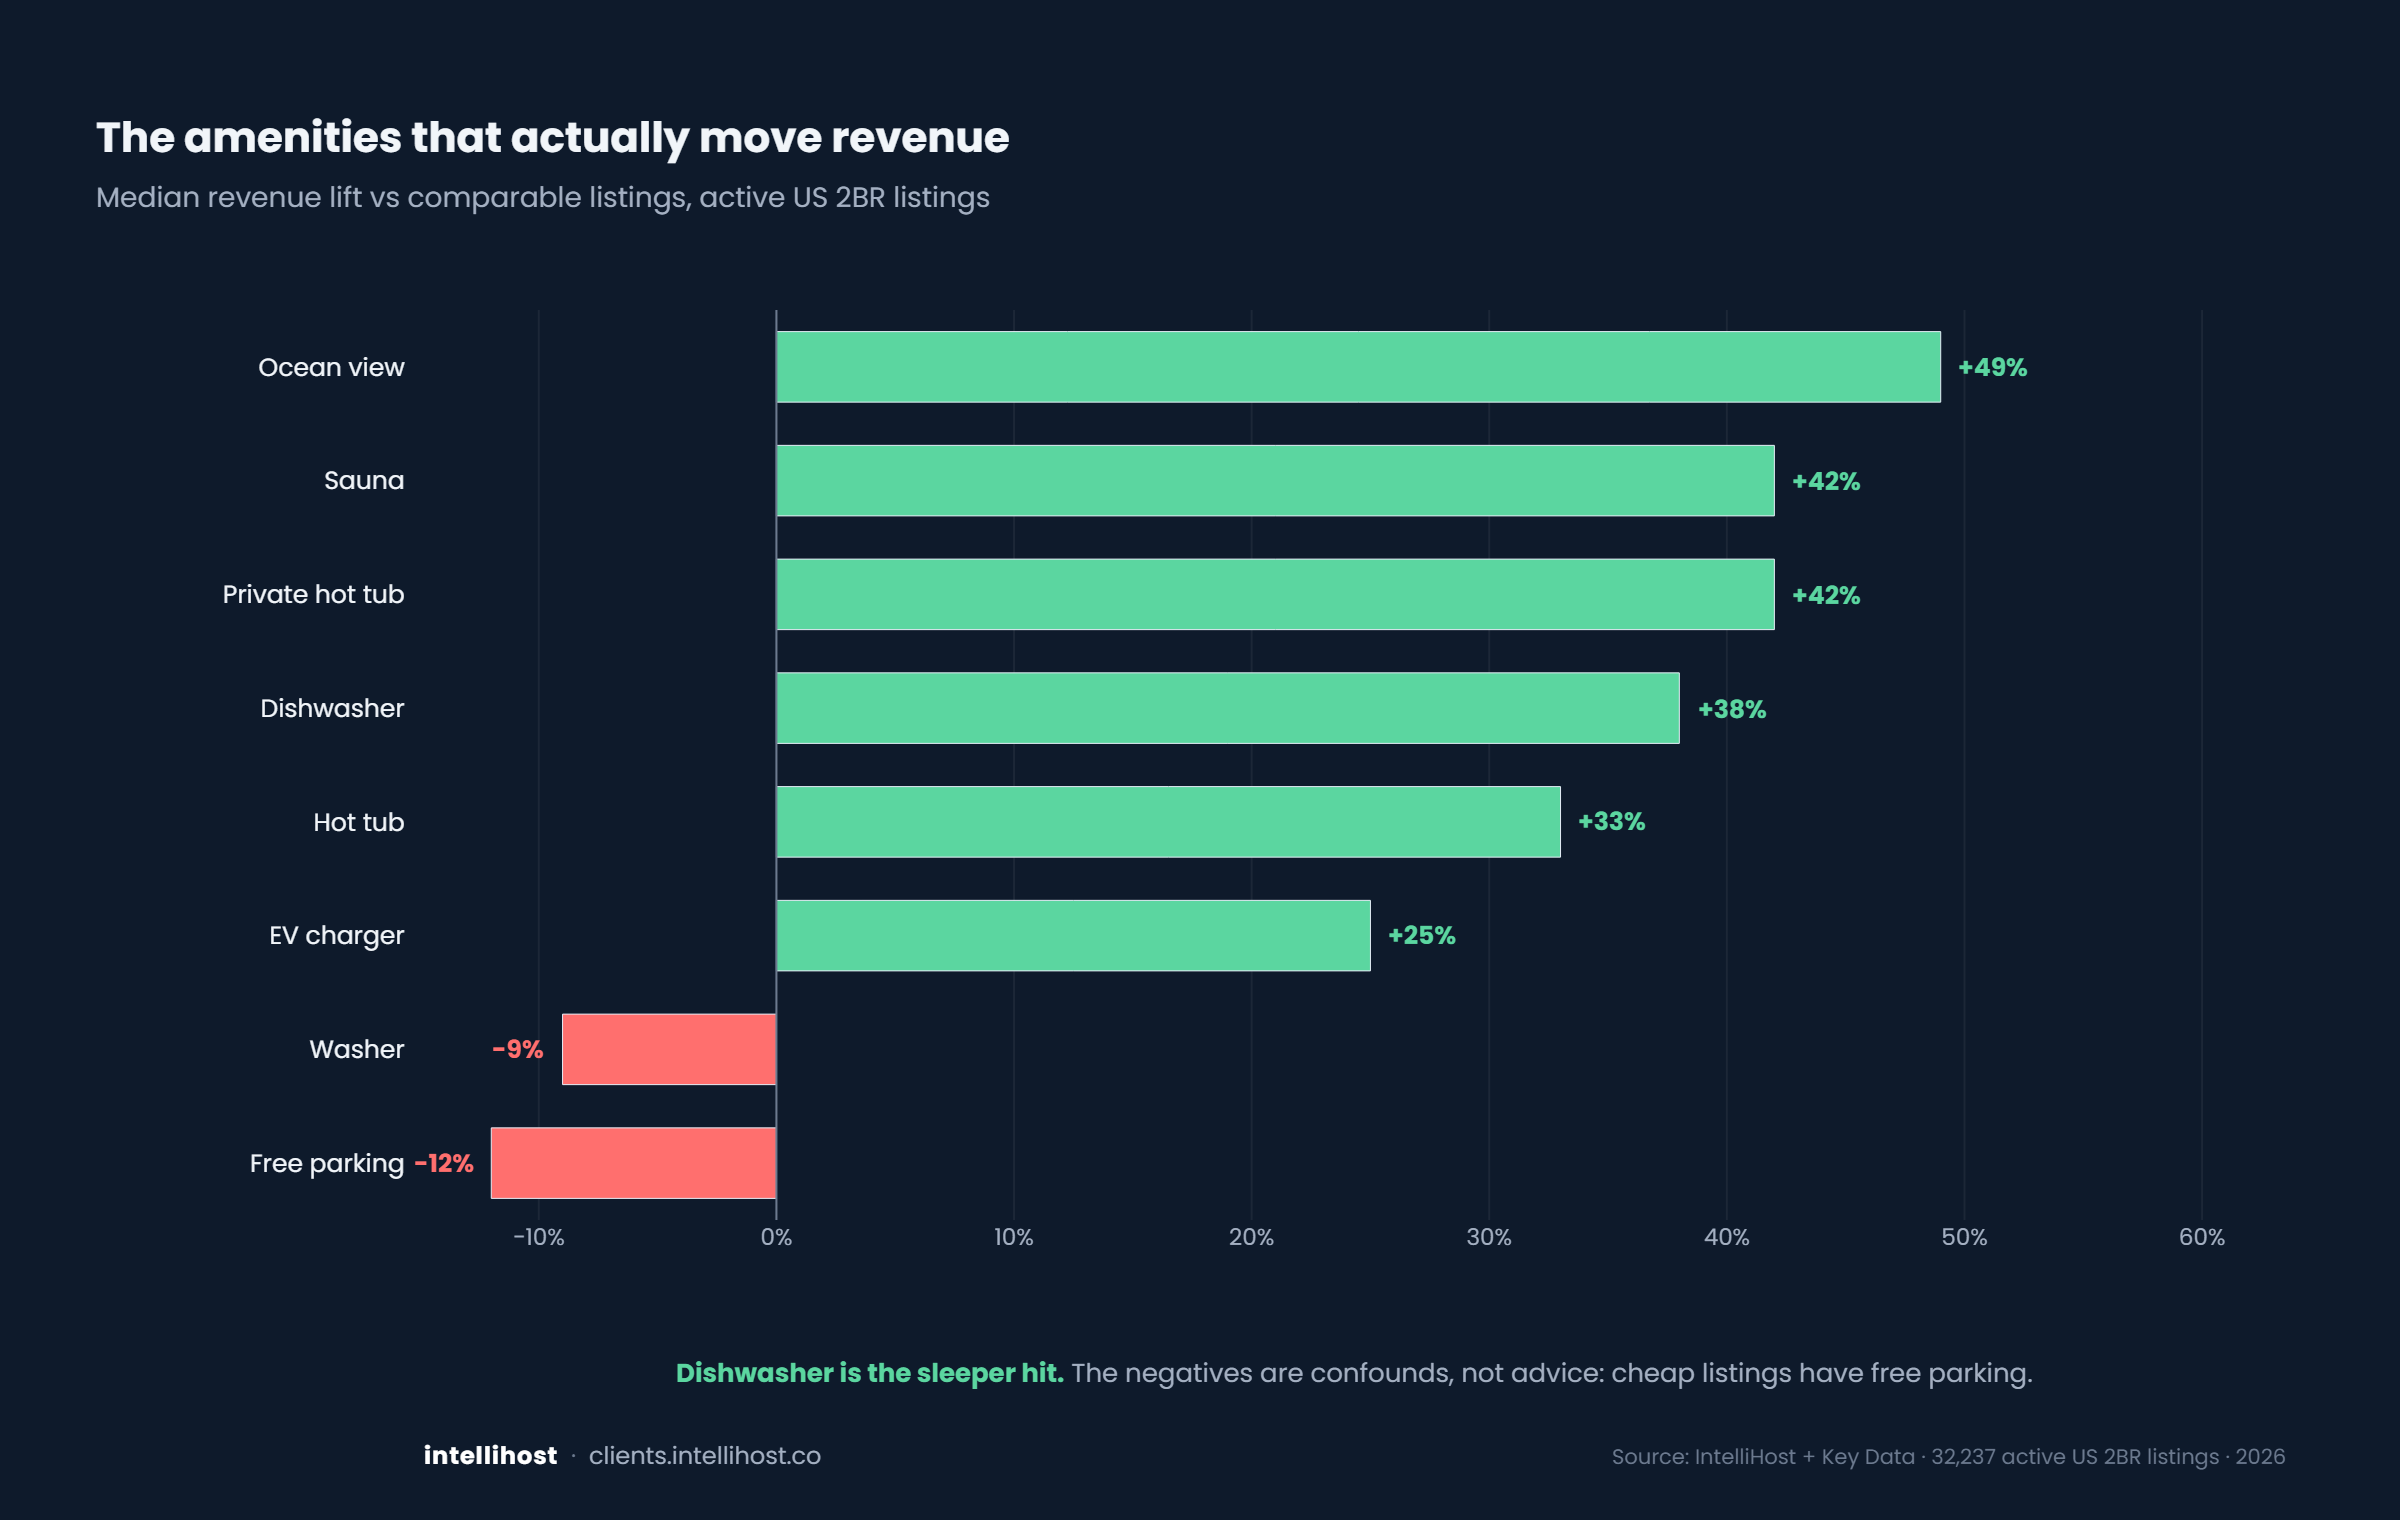
Task: Click the Hot tub category label
Action: pyautogui.click(x=358, y=822)
